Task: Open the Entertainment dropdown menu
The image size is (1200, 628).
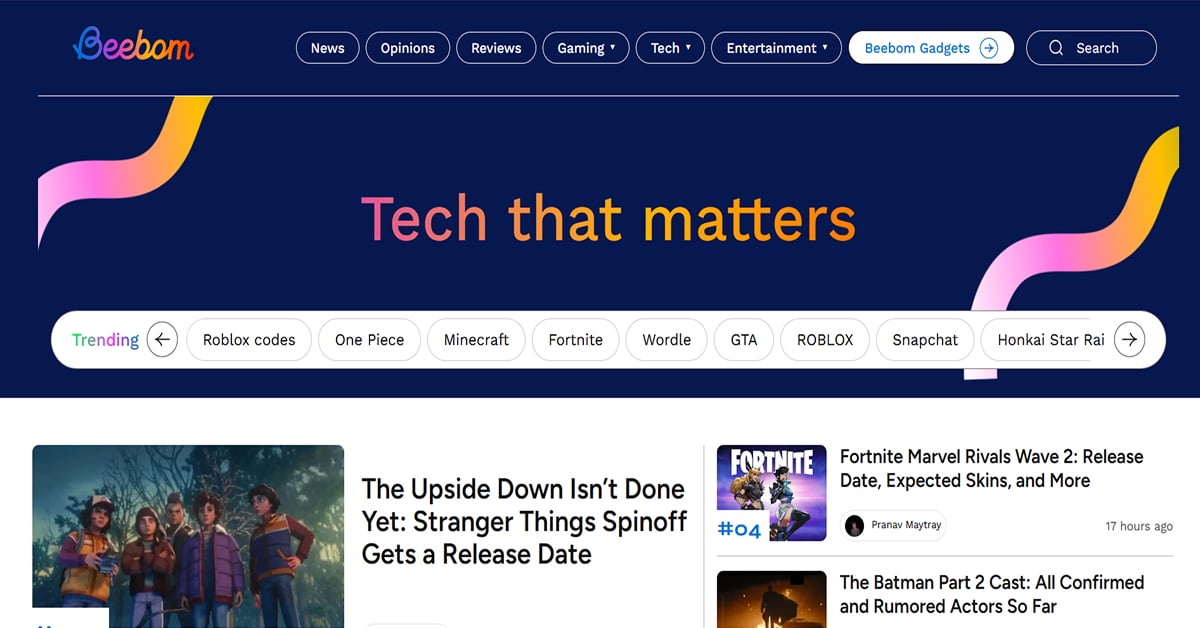Action: tap(776, 48)
